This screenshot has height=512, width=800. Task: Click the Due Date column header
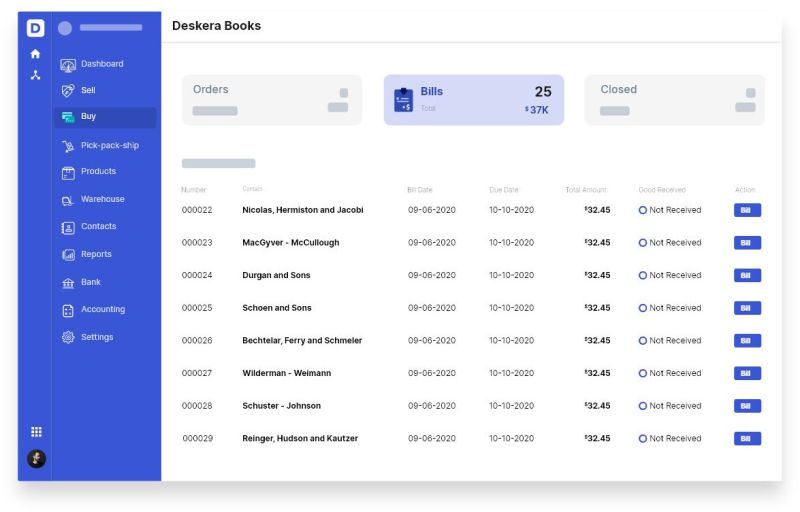pyautogui.click(x=504, y=190)
